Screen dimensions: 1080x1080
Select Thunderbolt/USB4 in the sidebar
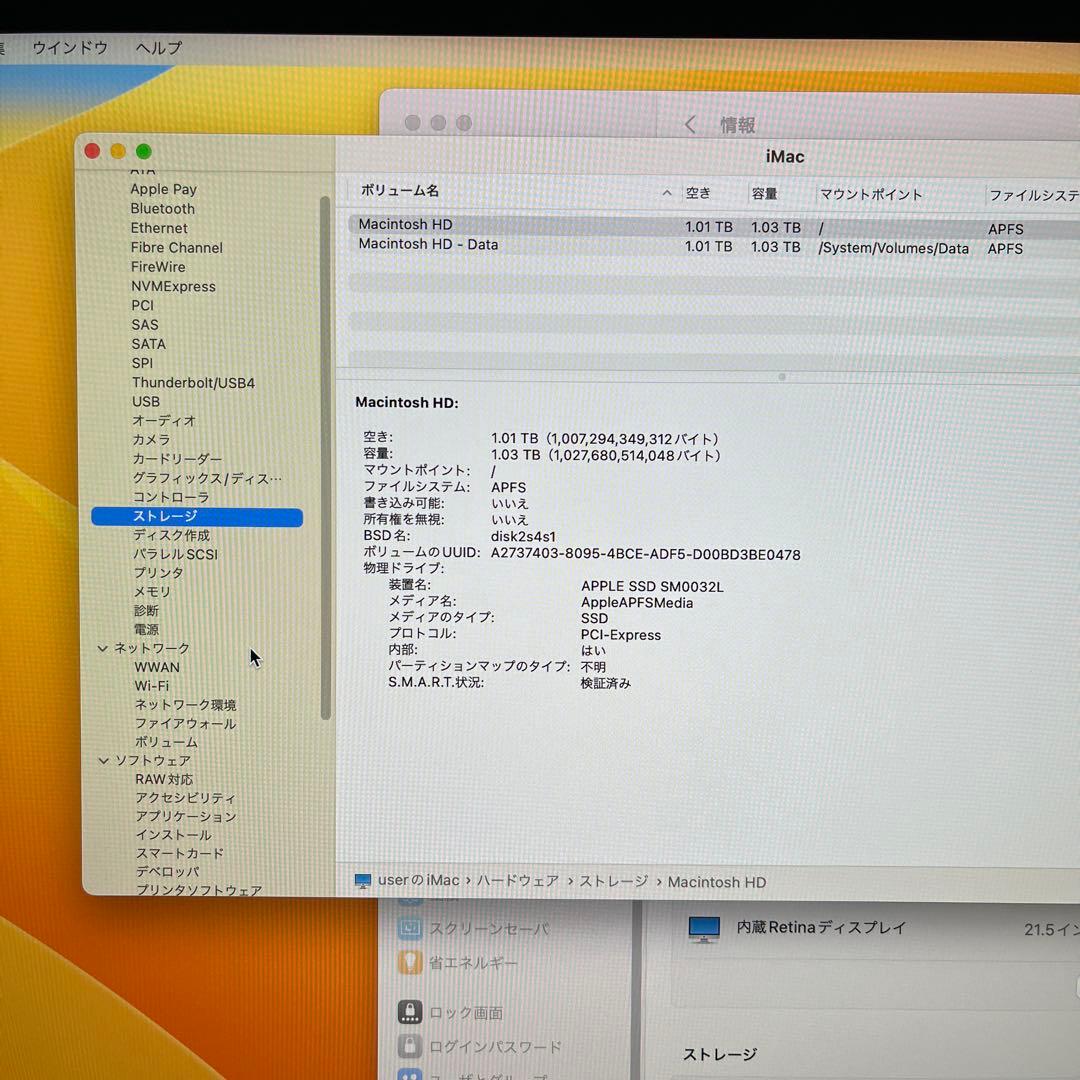coord(193,382)
